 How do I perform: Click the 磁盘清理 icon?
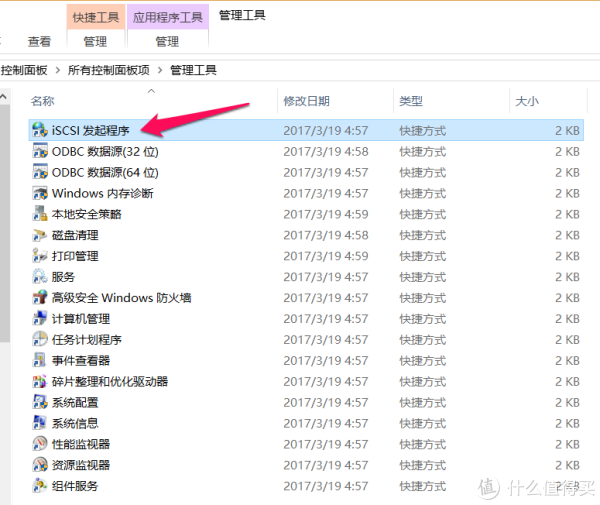coord(40,235)
